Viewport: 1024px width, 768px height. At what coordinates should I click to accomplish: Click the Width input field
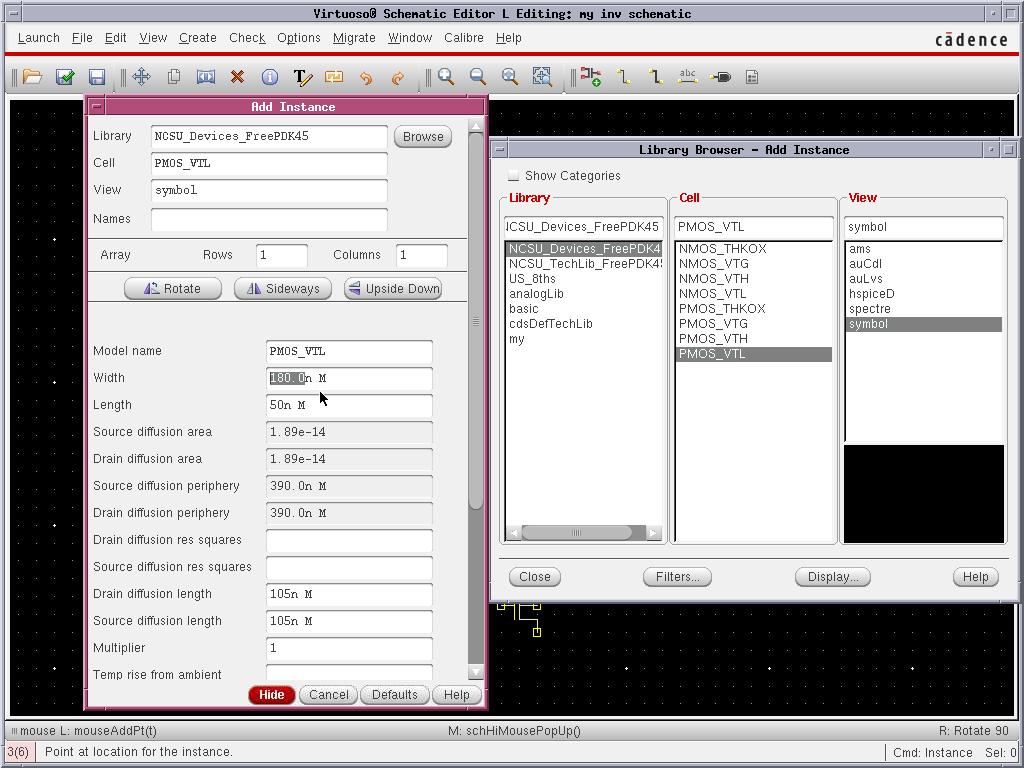349,378
